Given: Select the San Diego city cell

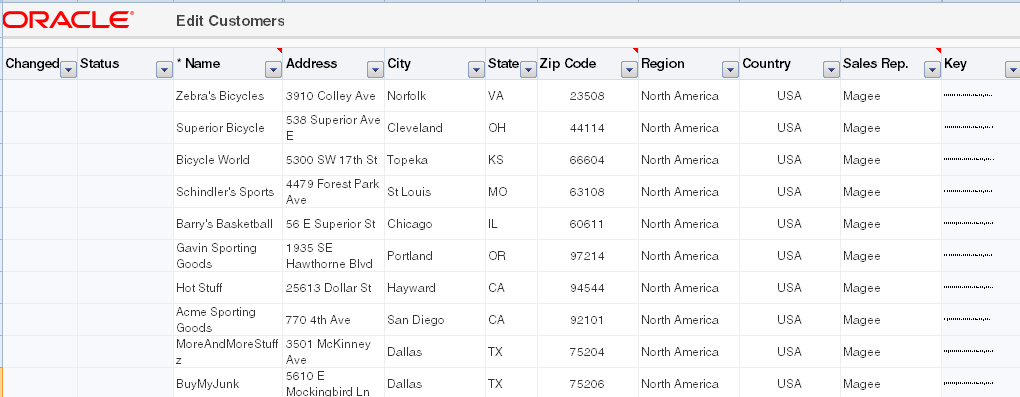Looking at the screenshot, I should pyautogui.click(x=435, y=320).
